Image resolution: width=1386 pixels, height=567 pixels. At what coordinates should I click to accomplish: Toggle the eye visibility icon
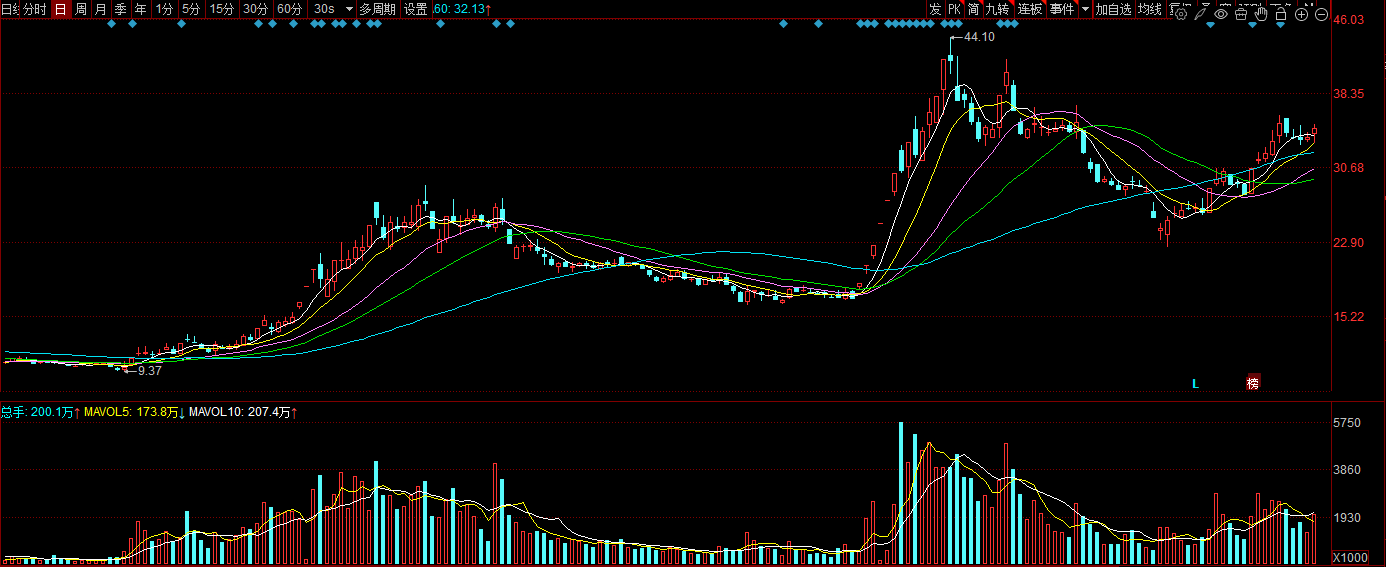point(1221,14)
